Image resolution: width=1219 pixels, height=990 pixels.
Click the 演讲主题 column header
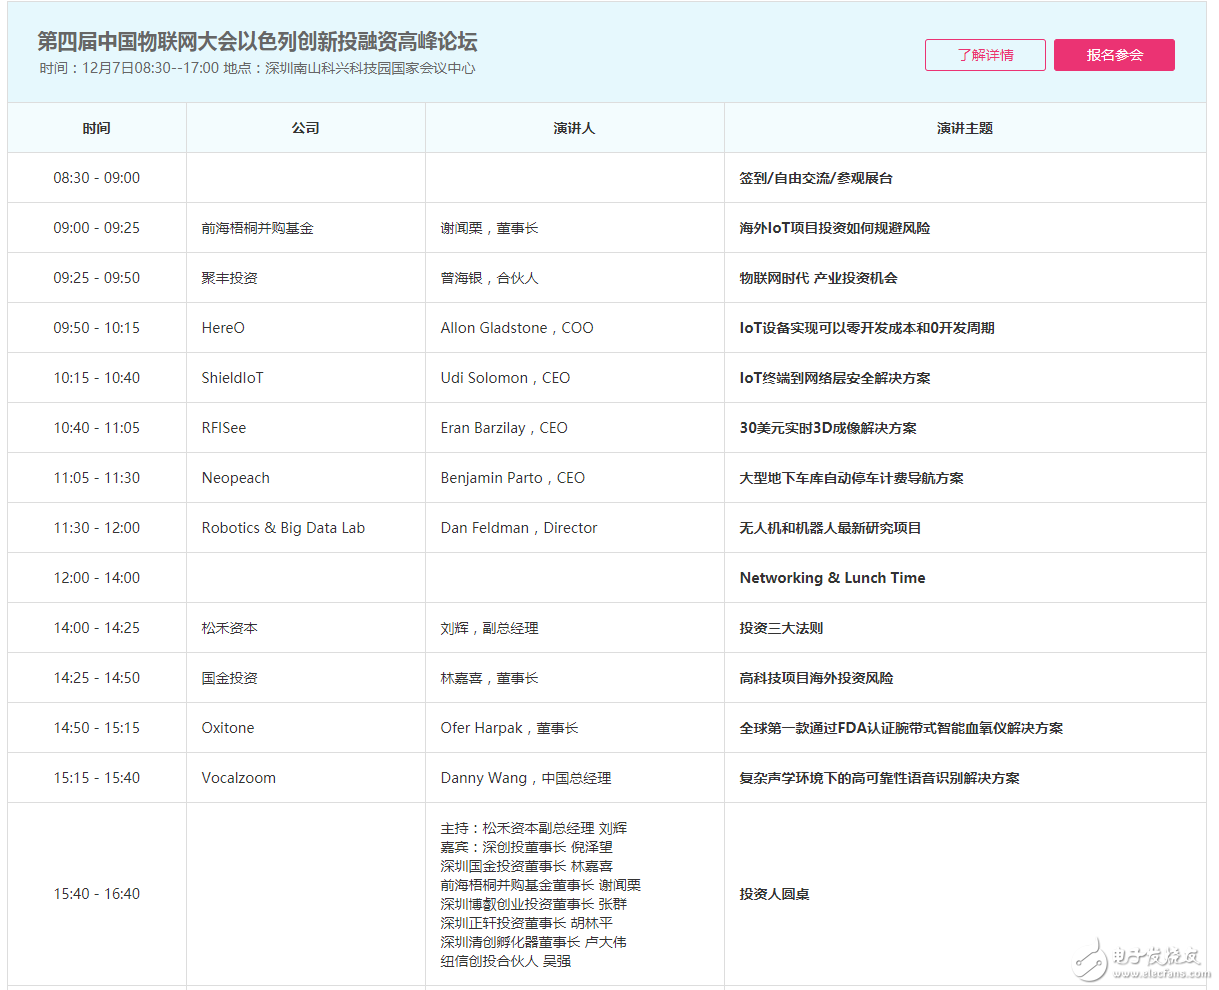[965, 128]
